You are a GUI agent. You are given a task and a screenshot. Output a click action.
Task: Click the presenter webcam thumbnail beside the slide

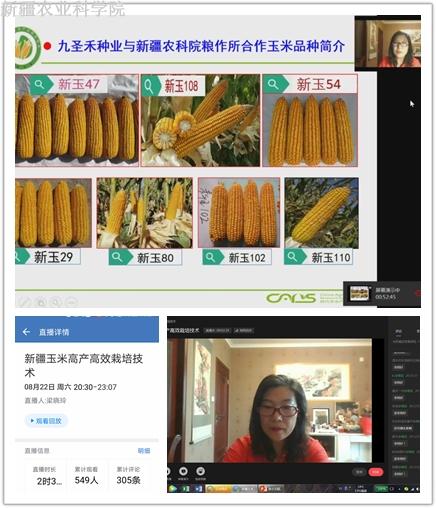pyautogui.click(x=388, y=43)
